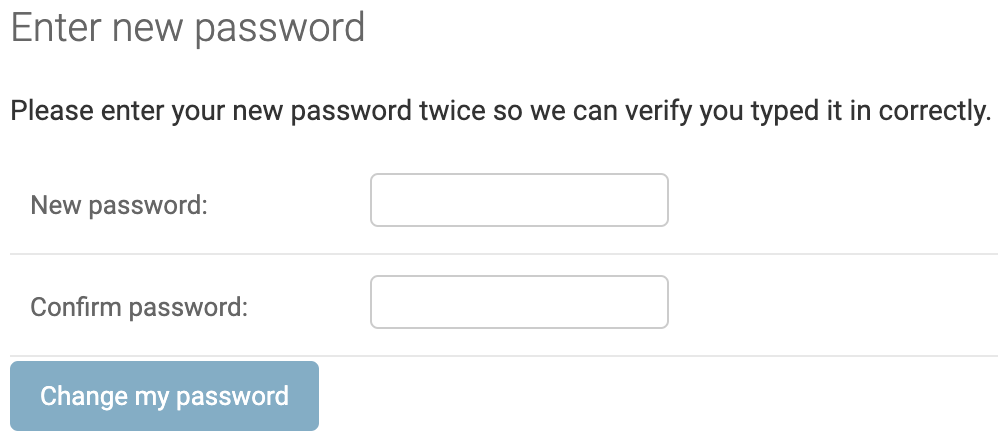Click the word "Confirm" in the second label
This screenshot has width=998, height=444.
(77, 307)
